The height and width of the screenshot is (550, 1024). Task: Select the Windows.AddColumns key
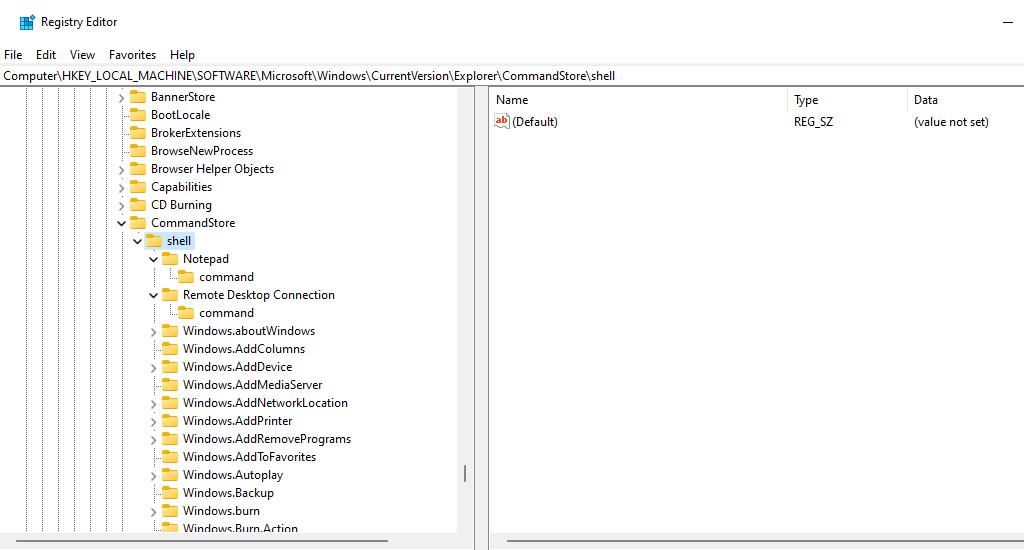[244, 349]
